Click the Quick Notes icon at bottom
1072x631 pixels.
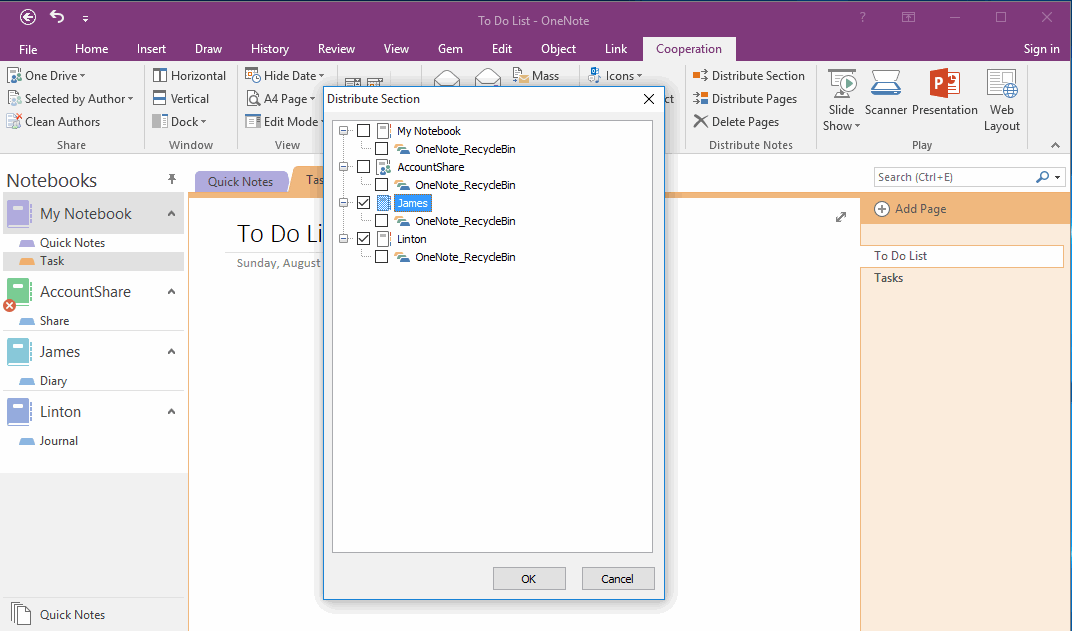pyautogui.click(x=21, y=614)
